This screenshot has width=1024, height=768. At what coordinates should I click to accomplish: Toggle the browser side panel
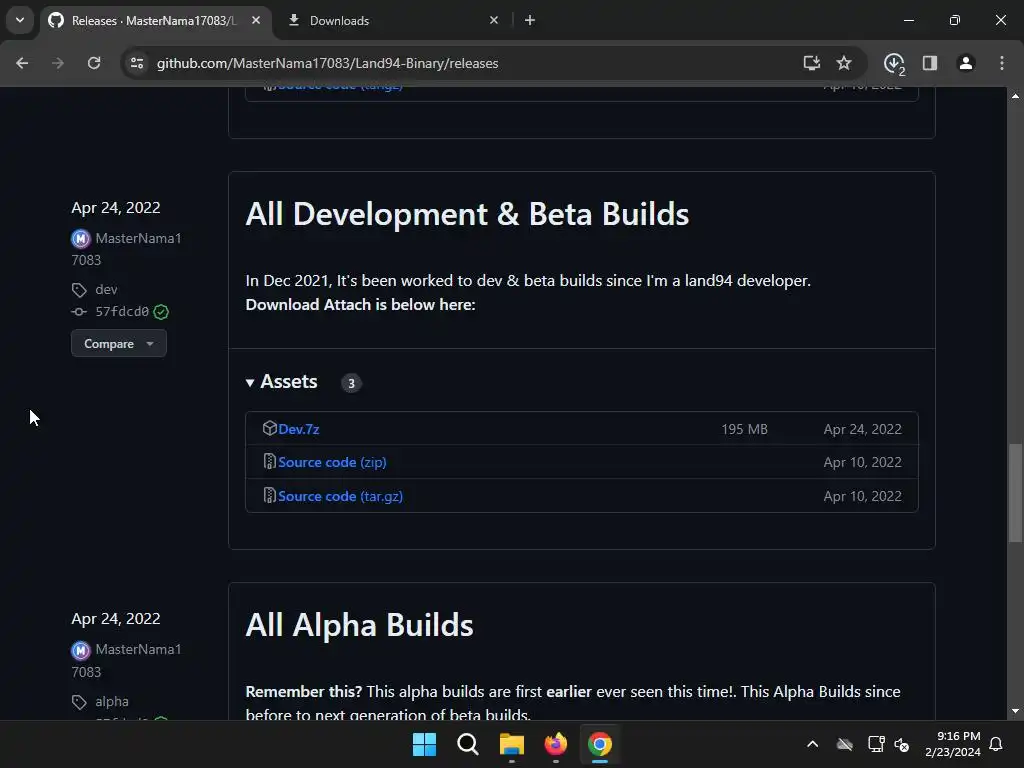click(930, 63)
